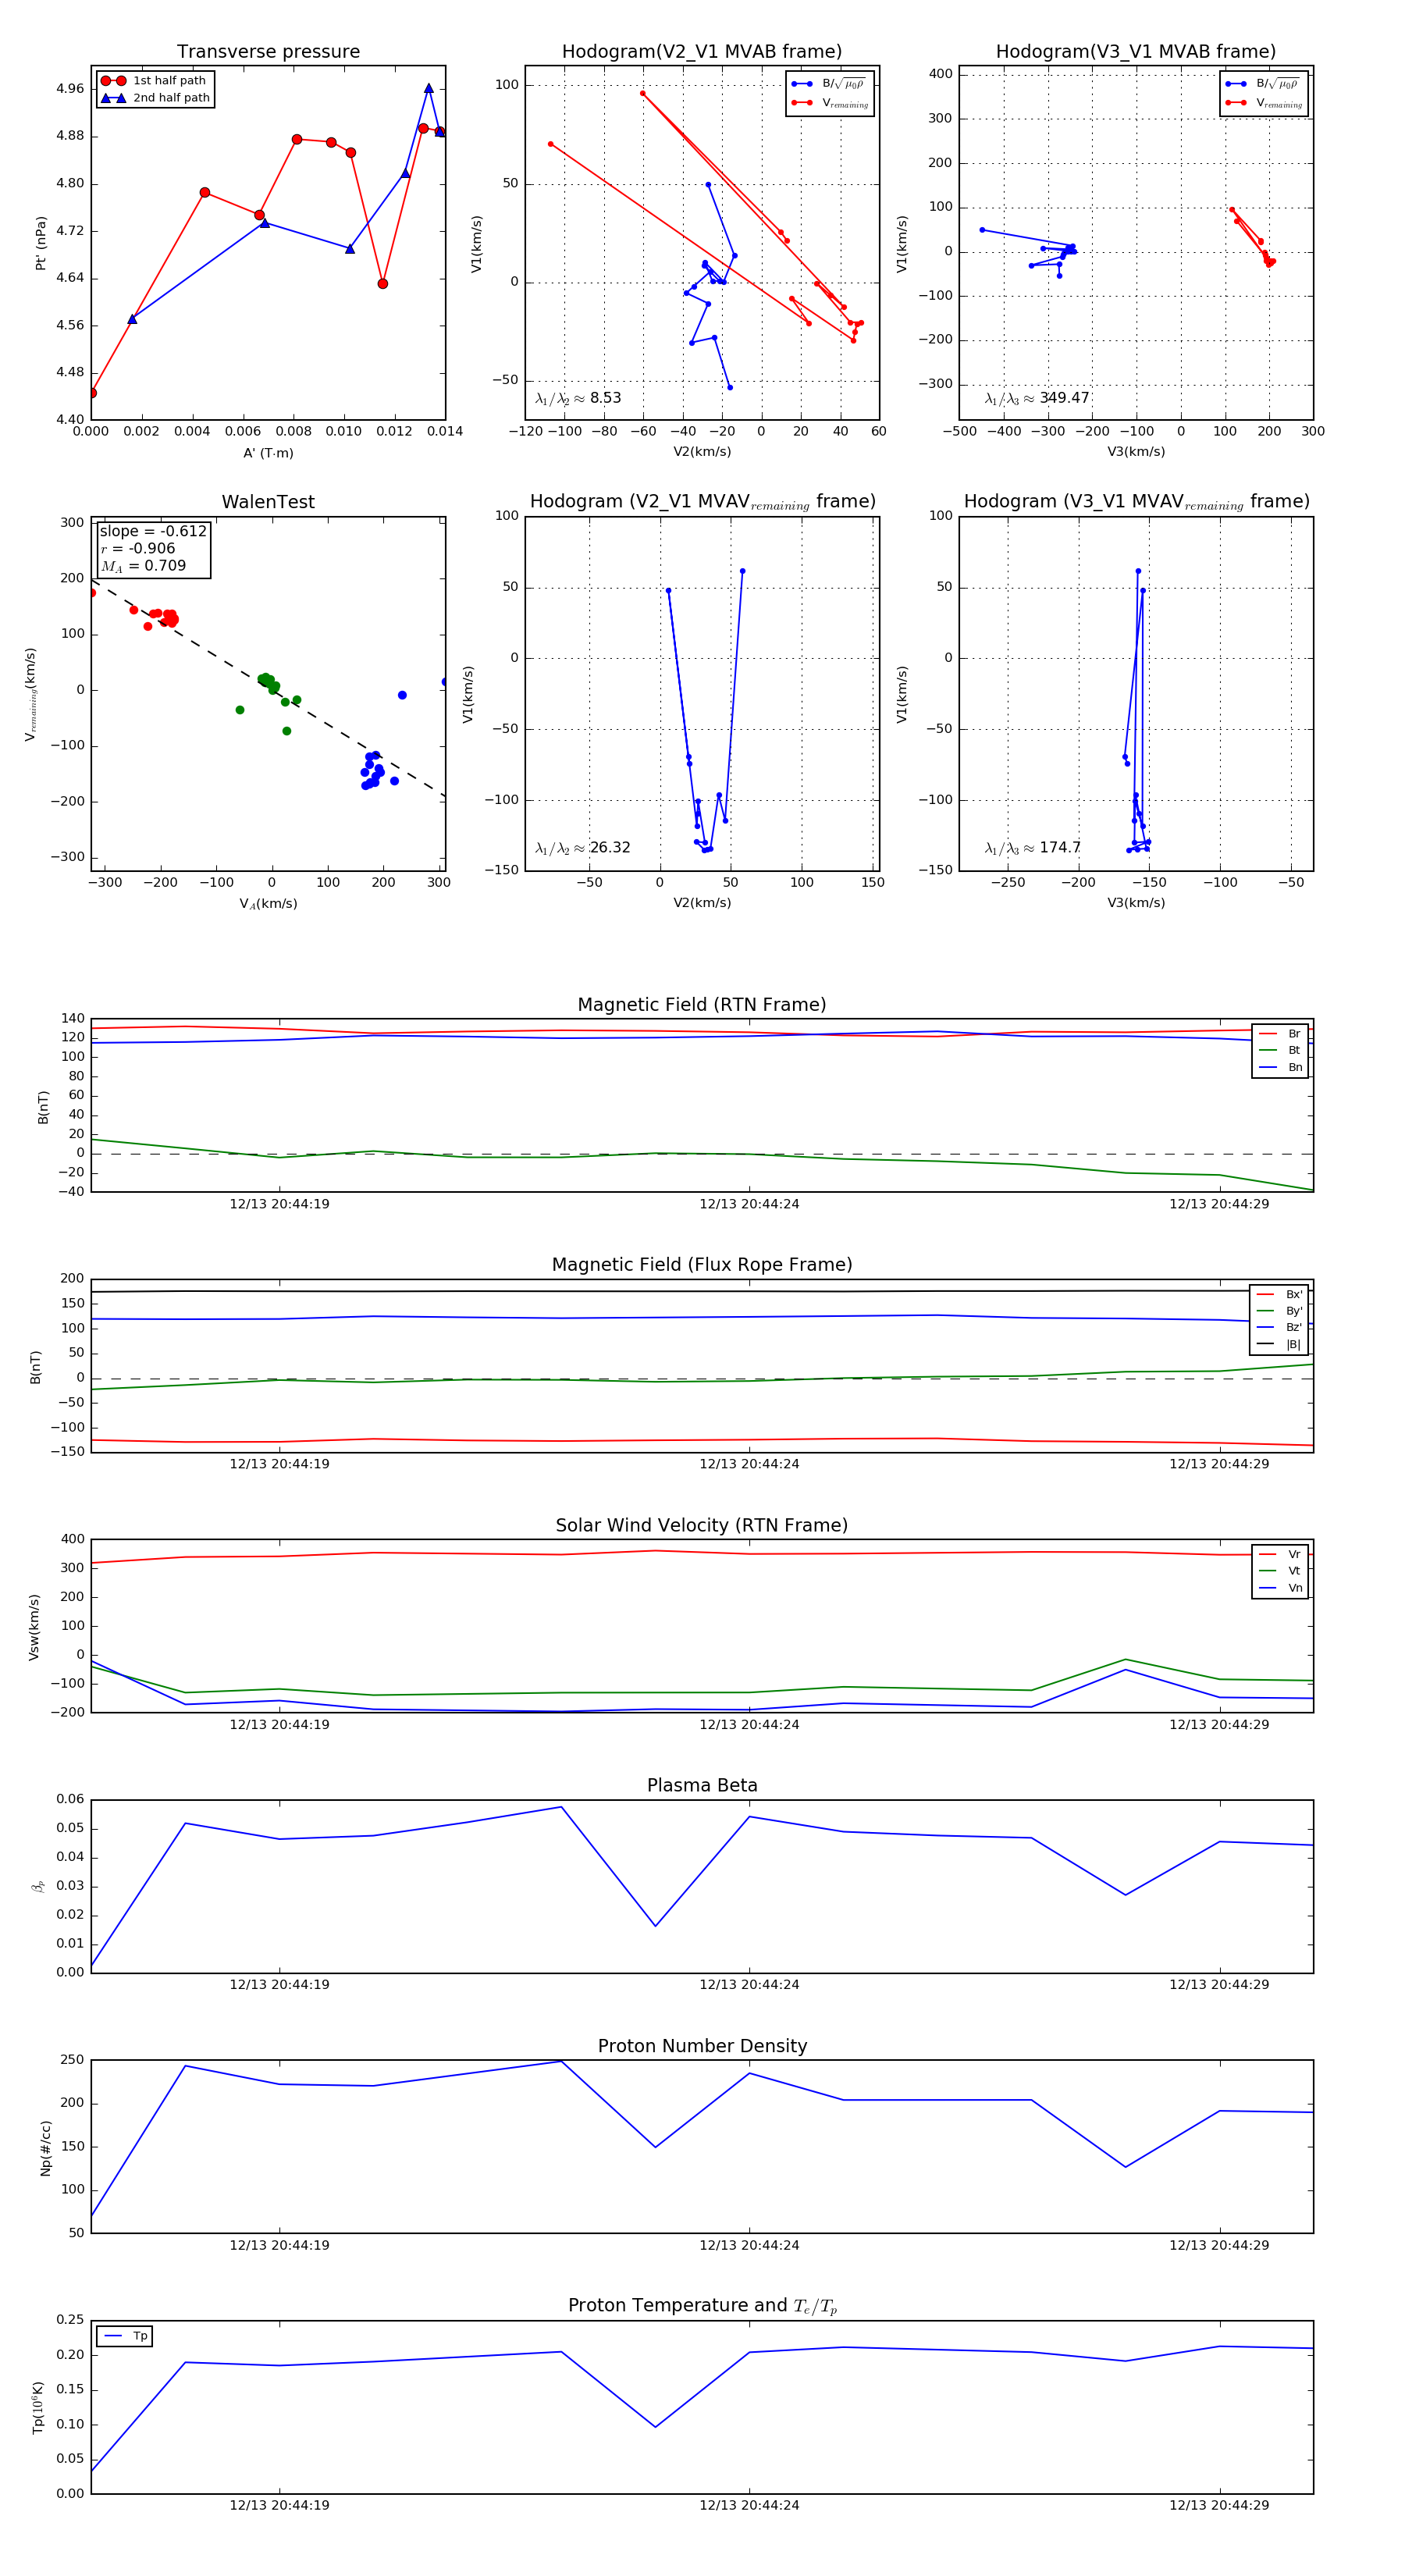Select the '|B|' legend entry
Screen dimensions: 1405x2576
coord(1279,1345)
